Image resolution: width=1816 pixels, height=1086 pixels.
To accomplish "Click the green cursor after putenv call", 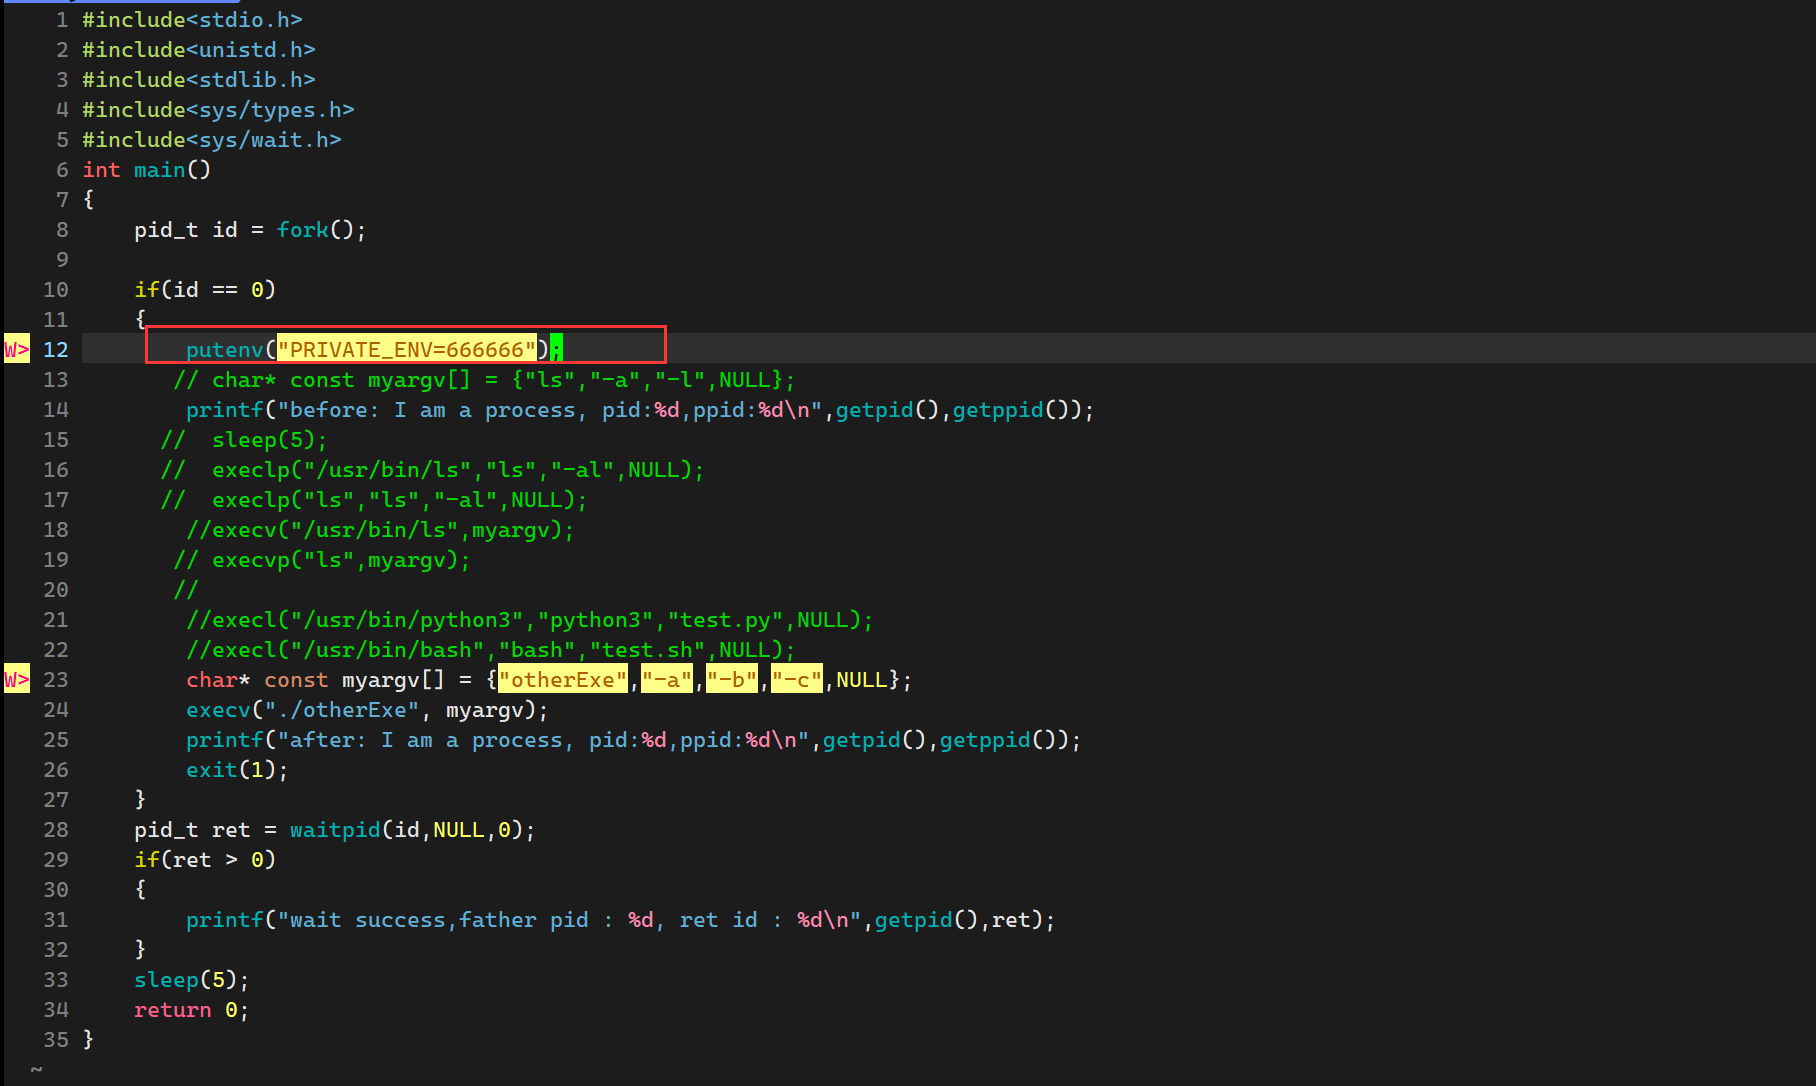I will (x=557, y=349).
